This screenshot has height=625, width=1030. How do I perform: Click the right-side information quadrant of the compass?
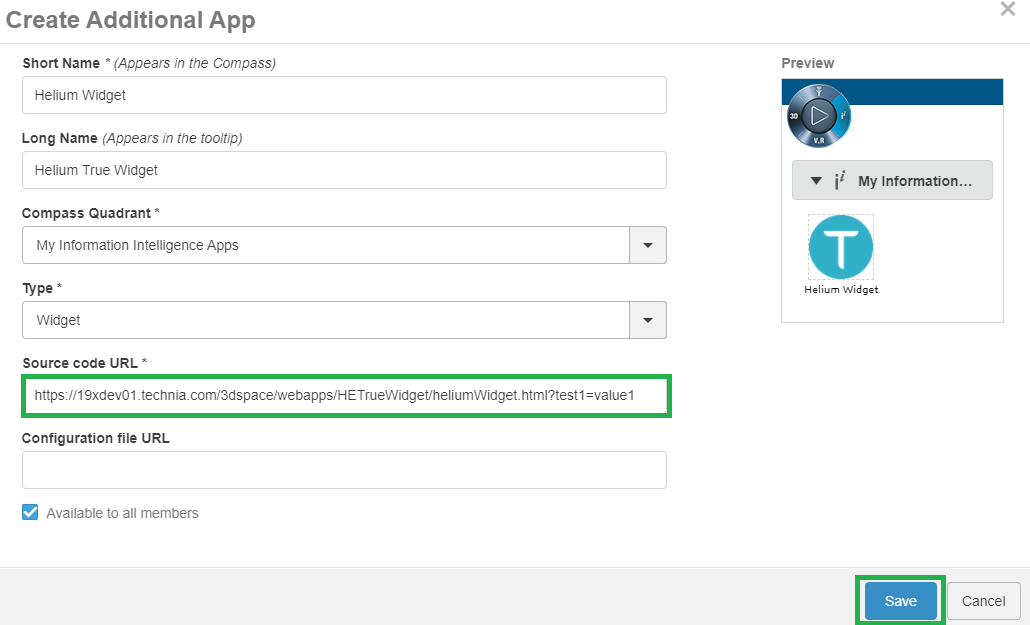click(843, 116)
